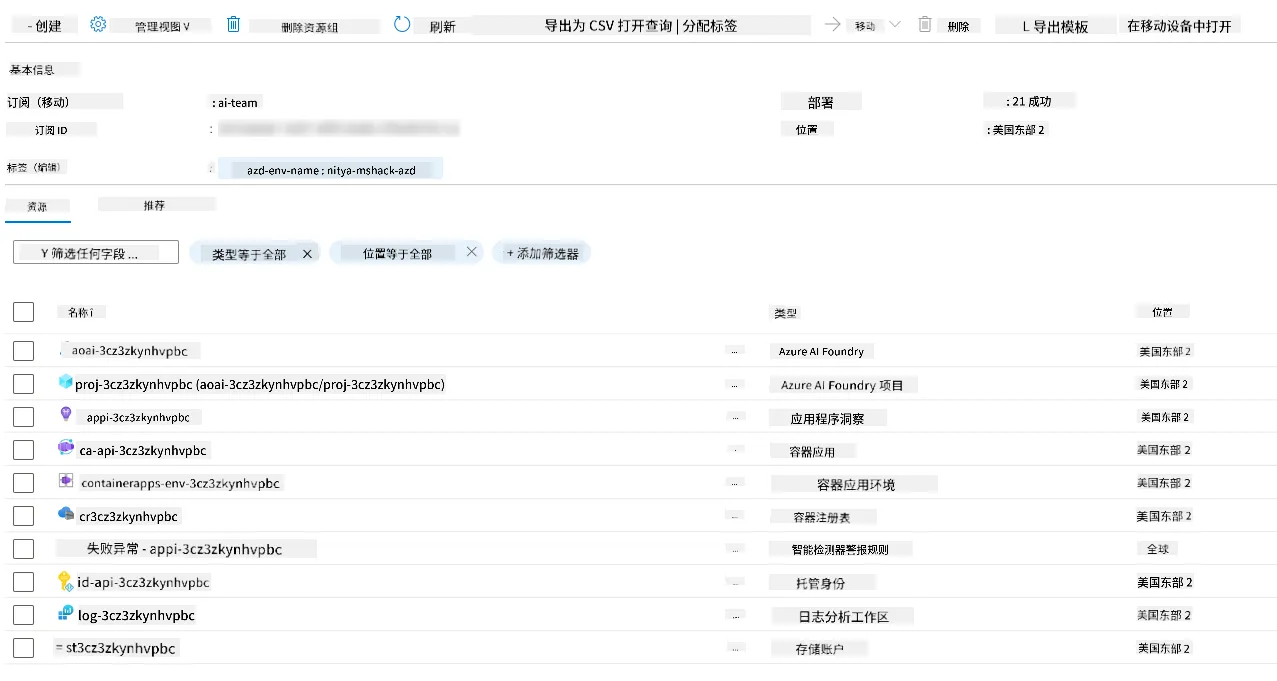Click the ca-api-3cz3zkynhvpbc container app icon
1277x681 pixels.
tap(66, 448)
